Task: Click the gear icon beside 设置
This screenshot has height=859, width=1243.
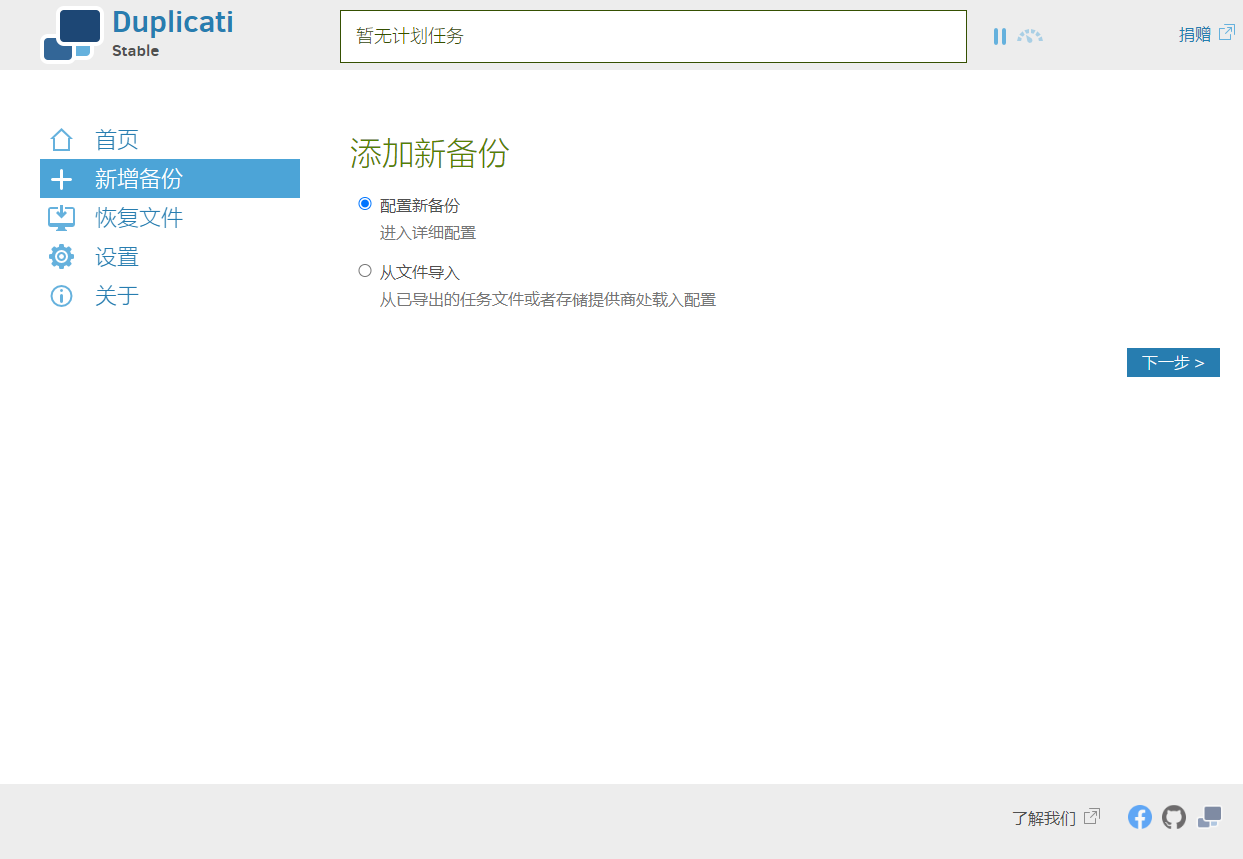Action: point(62,257)
